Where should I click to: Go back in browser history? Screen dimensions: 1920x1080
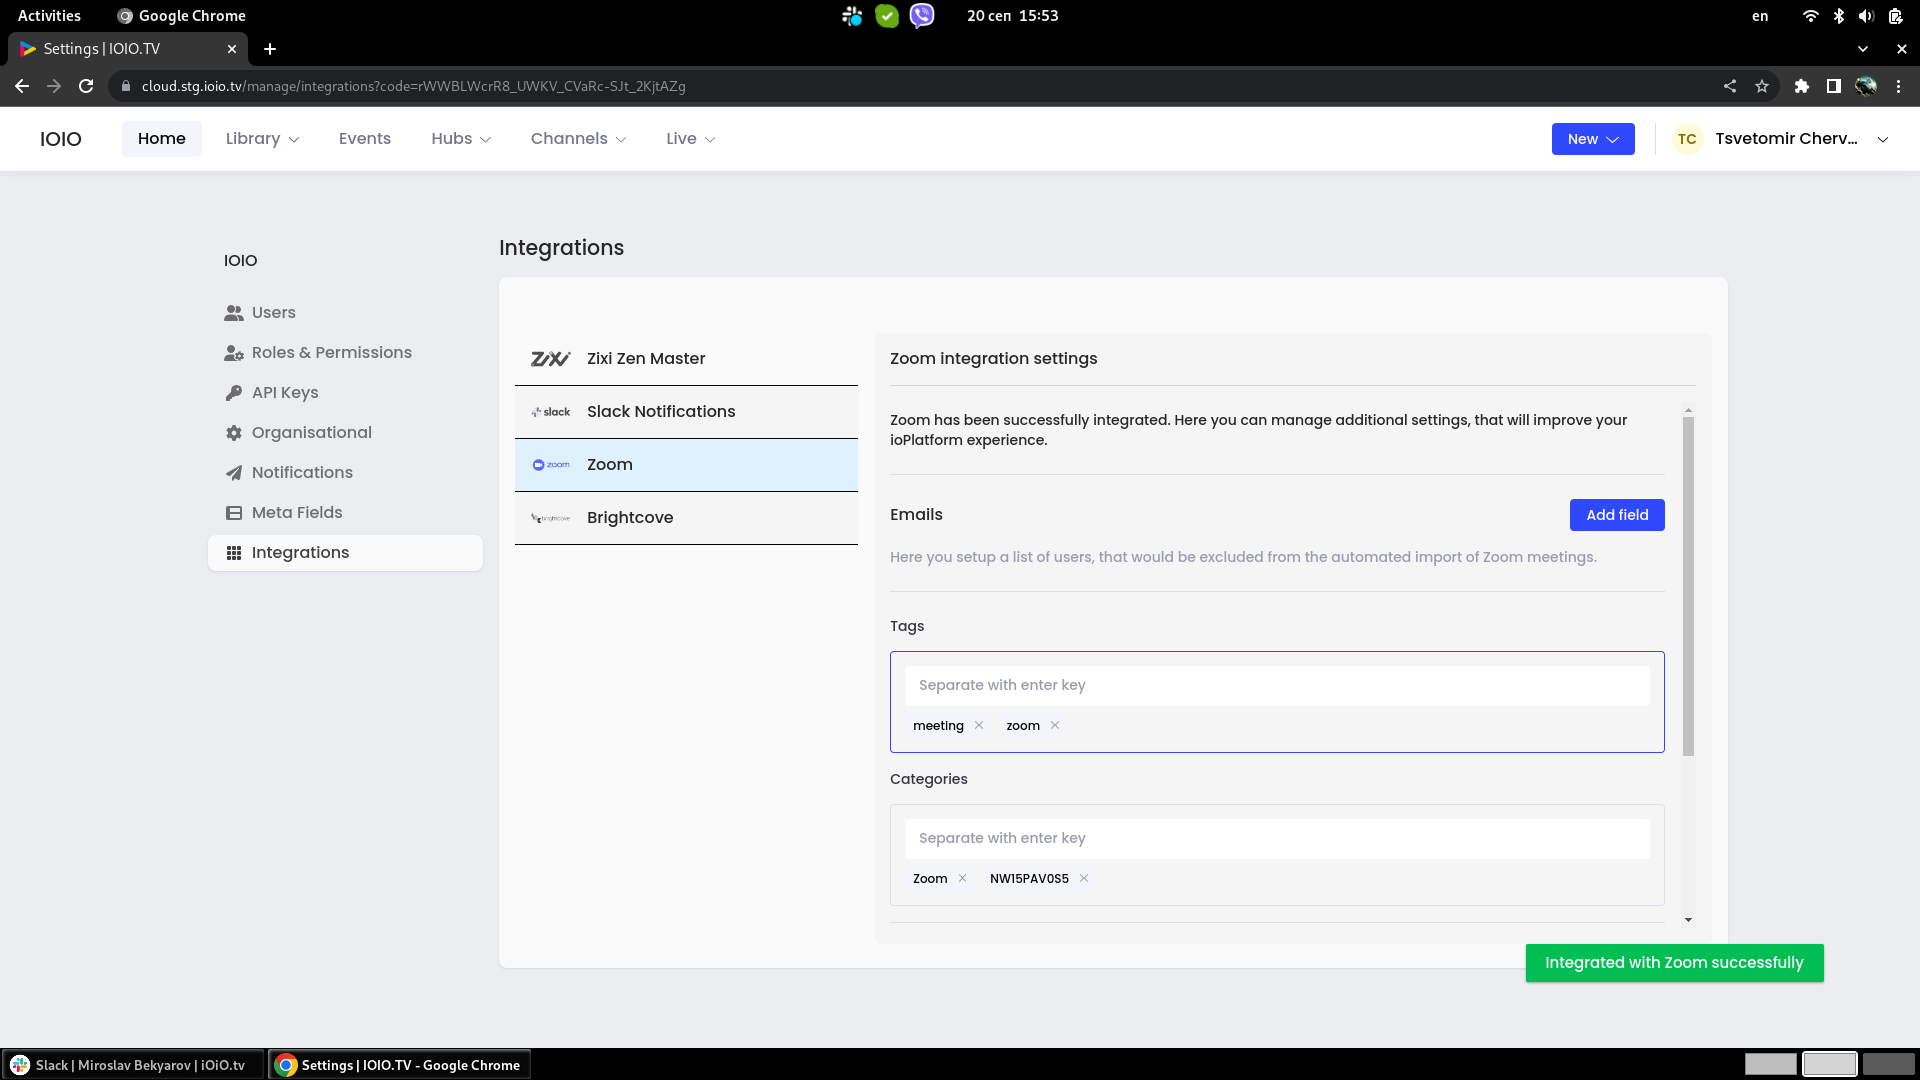tap(22, 86)
